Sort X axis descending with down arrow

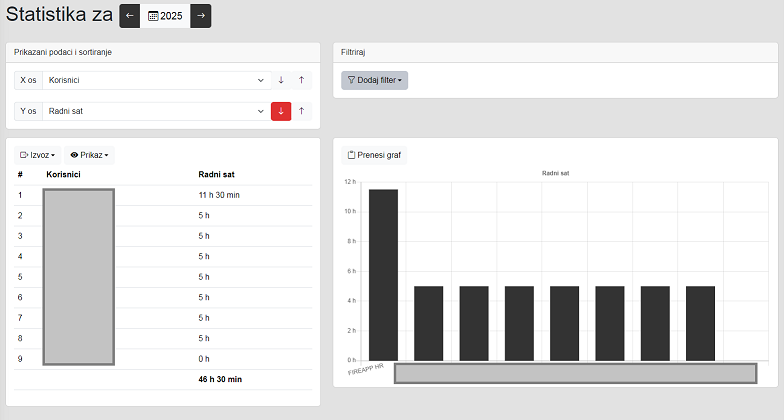pos(281,80)
